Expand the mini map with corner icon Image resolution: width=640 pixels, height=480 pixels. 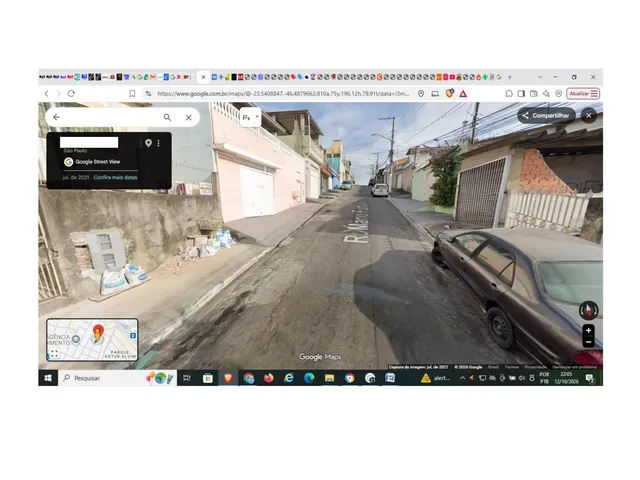tap(54, 353)
